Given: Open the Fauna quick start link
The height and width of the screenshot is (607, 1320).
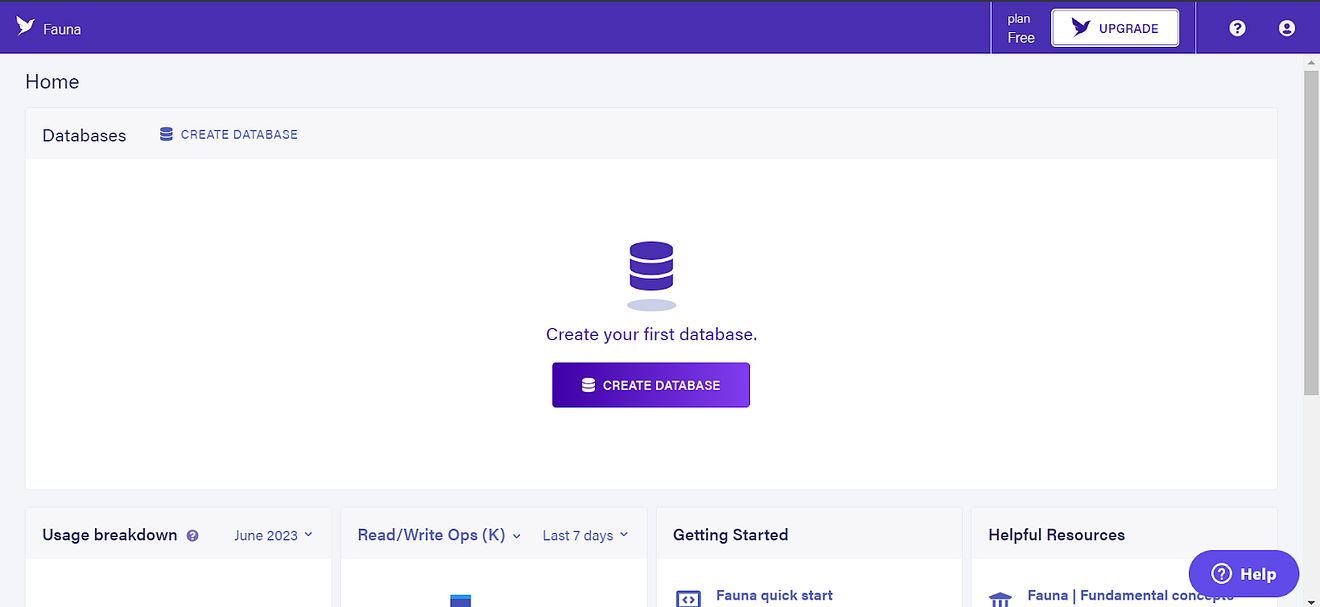Looking at the screenshot, I should coord(774,595).
